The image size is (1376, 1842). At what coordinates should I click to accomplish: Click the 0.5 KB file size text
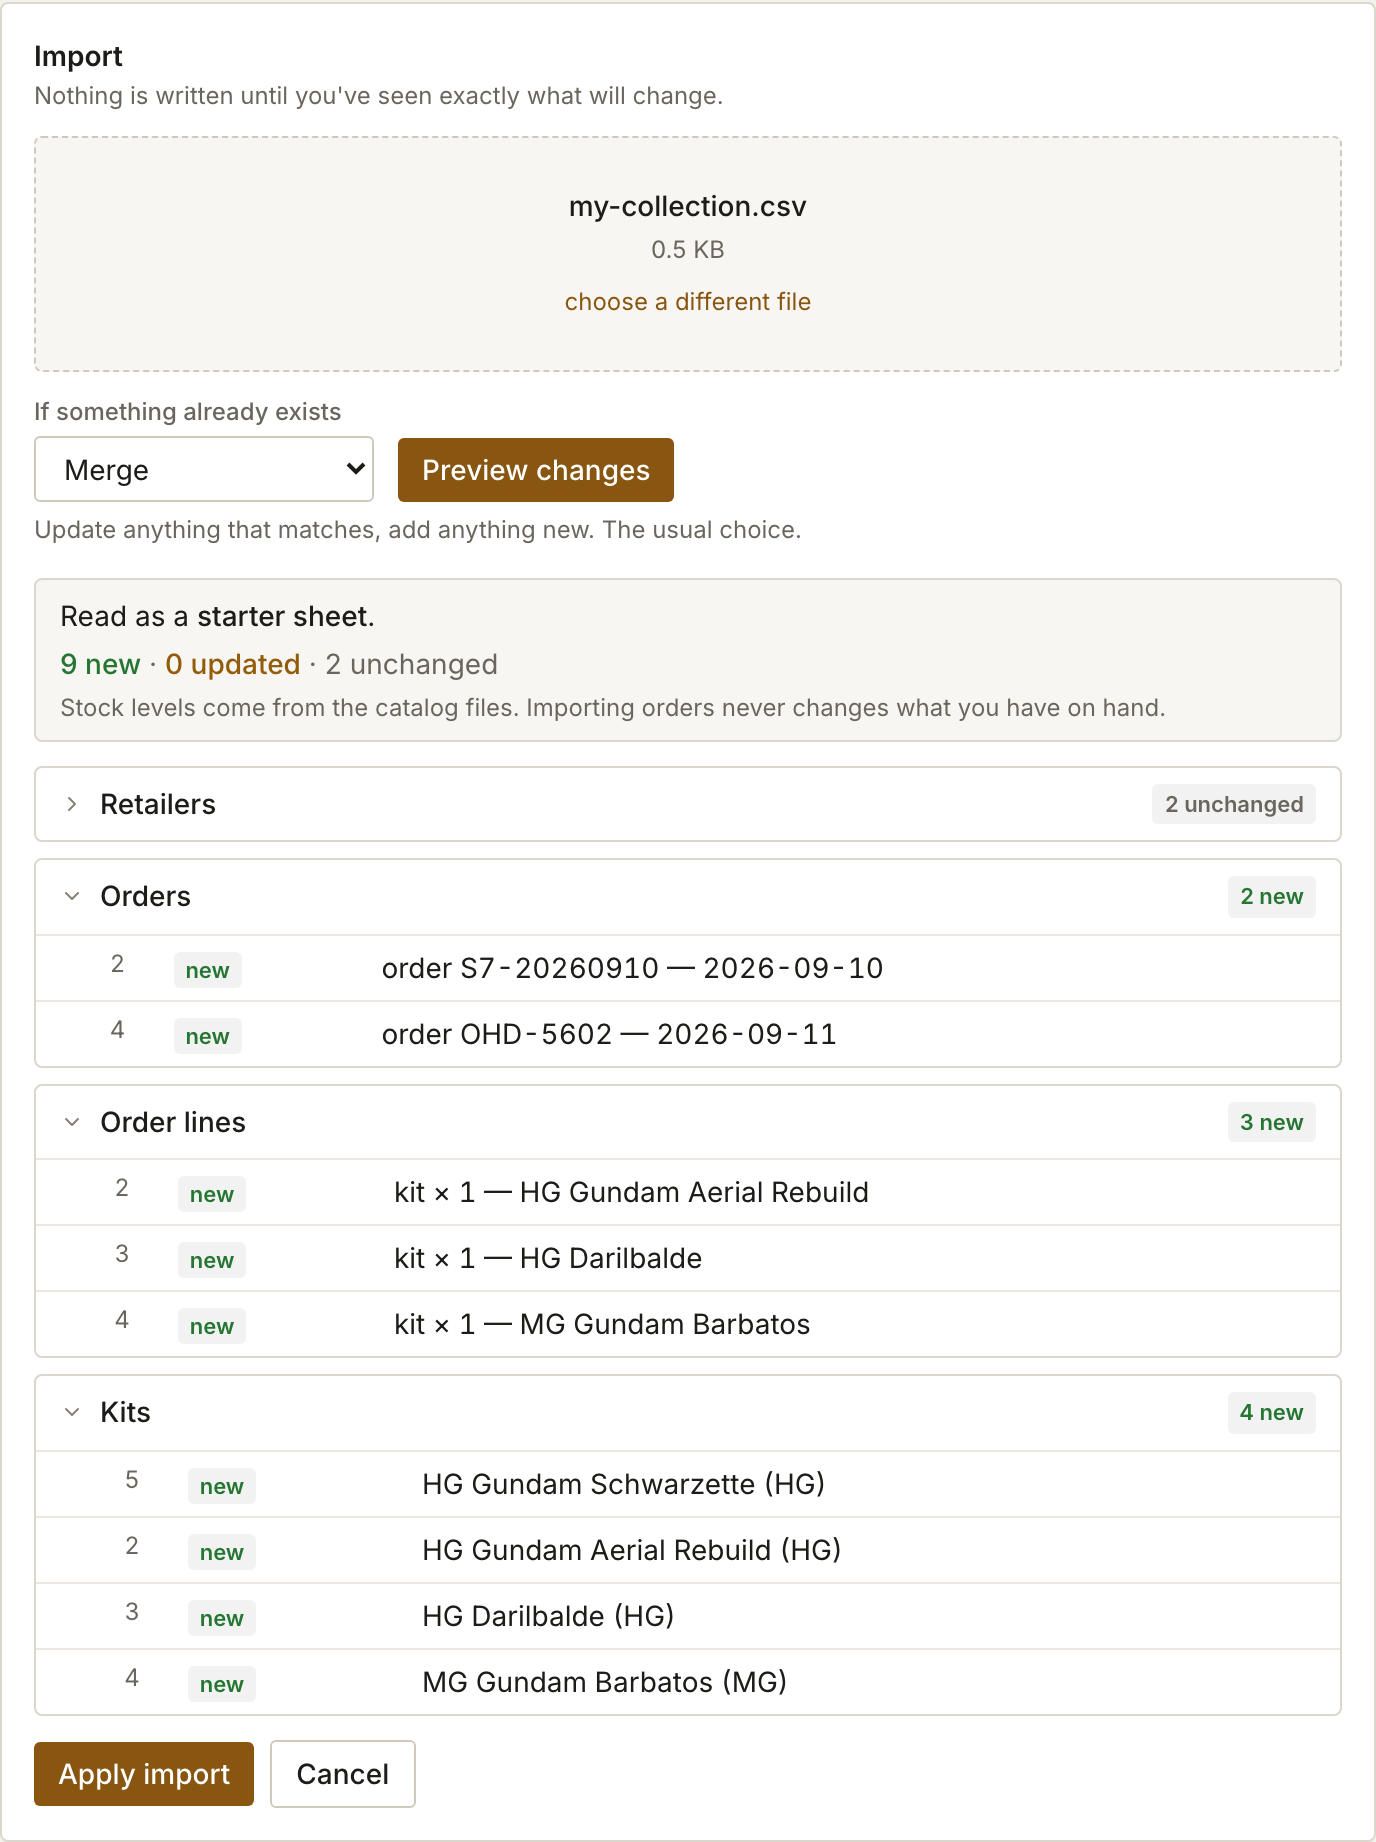tap(688, 250)
